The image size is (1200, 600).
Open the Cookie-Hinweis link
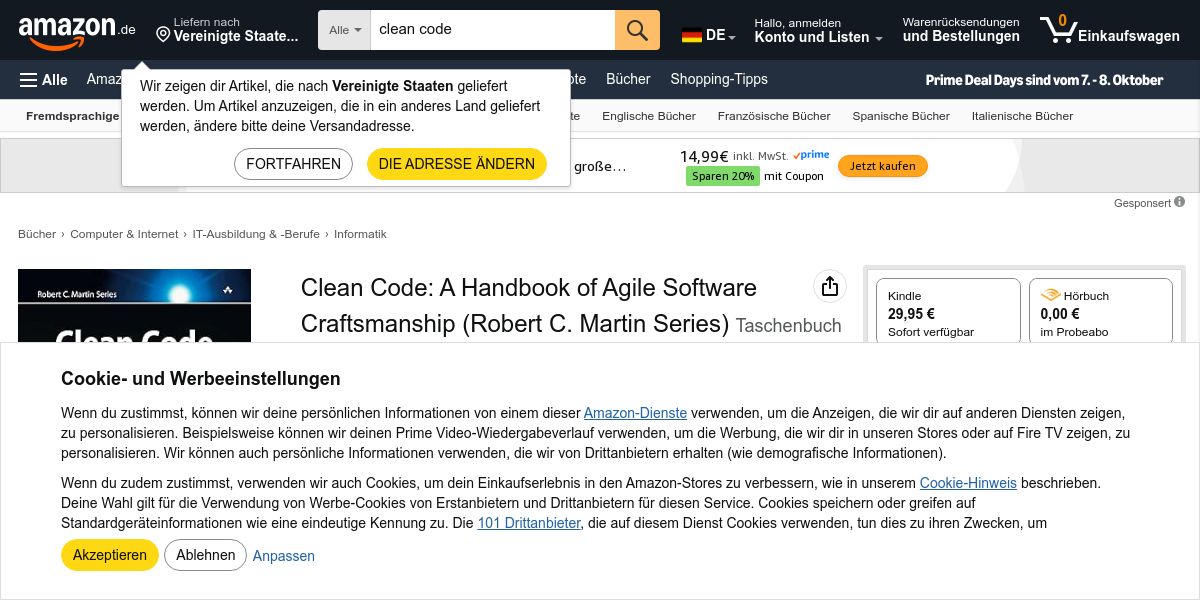coord(968,483)
